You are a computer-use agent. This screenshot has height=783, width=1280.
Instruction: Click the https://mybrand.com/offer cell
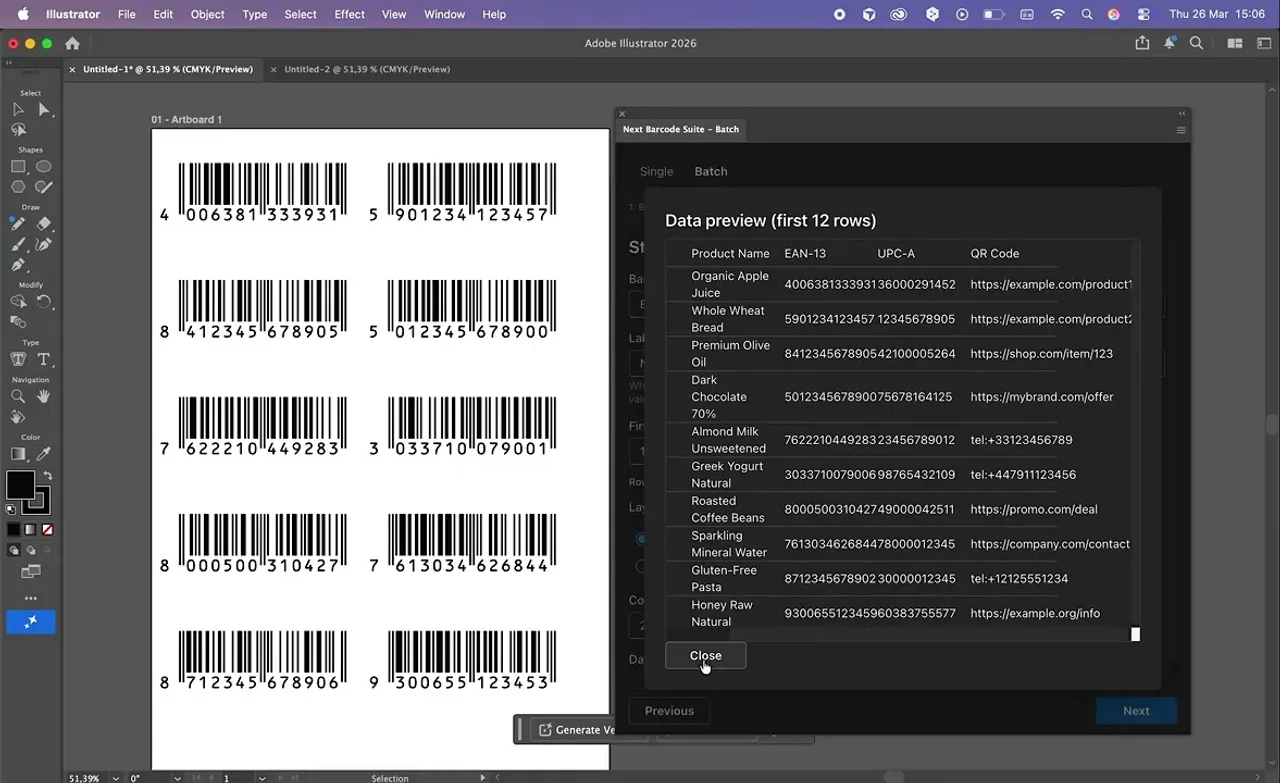[1041, 396]
